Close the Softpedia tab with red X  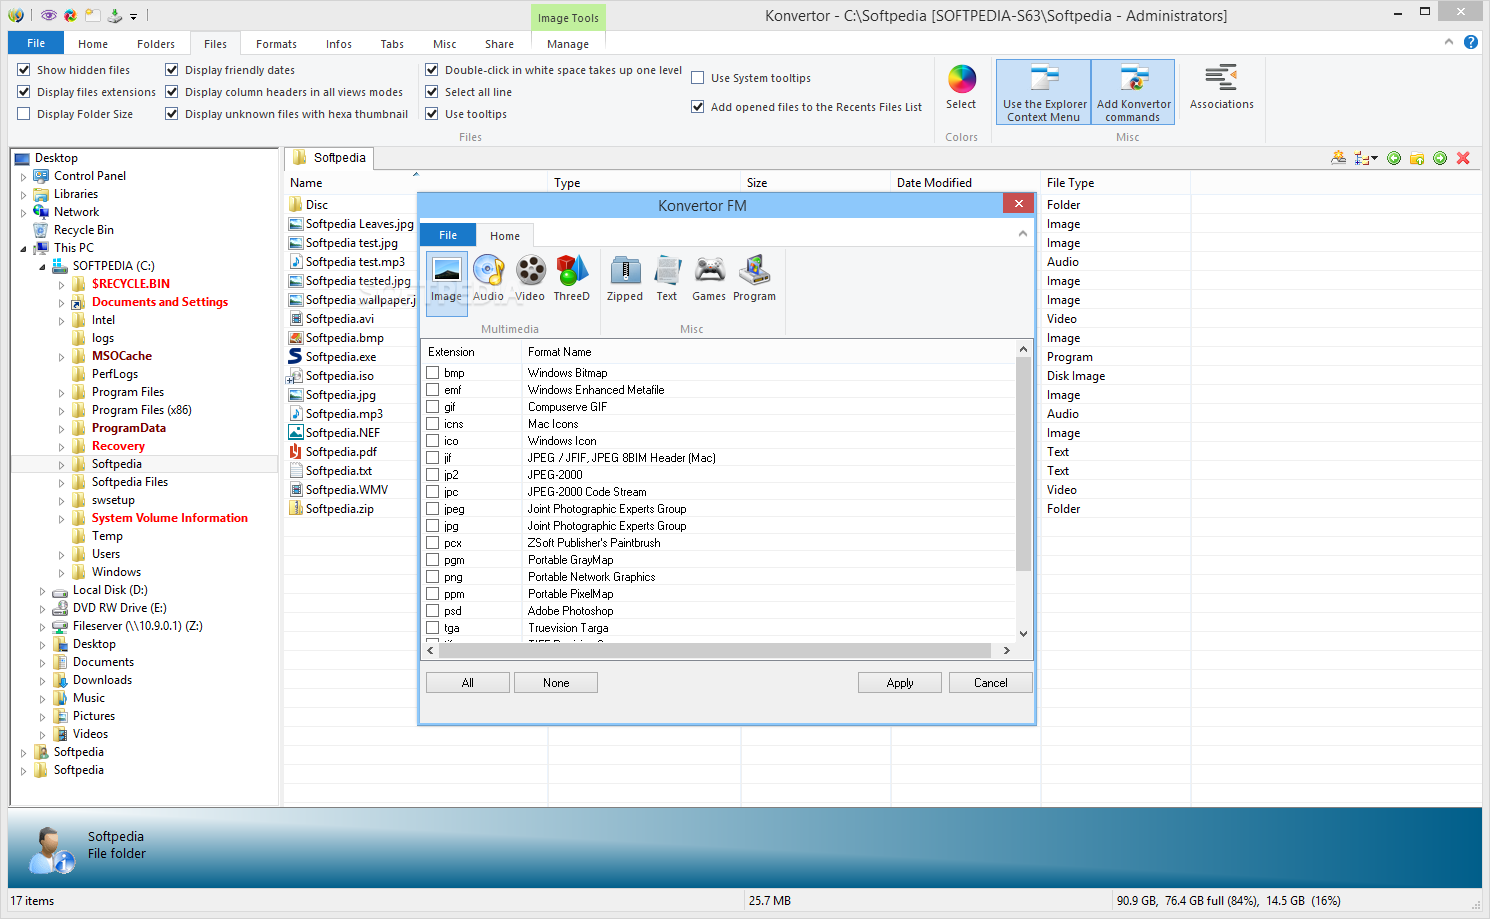coord(1463,158)
